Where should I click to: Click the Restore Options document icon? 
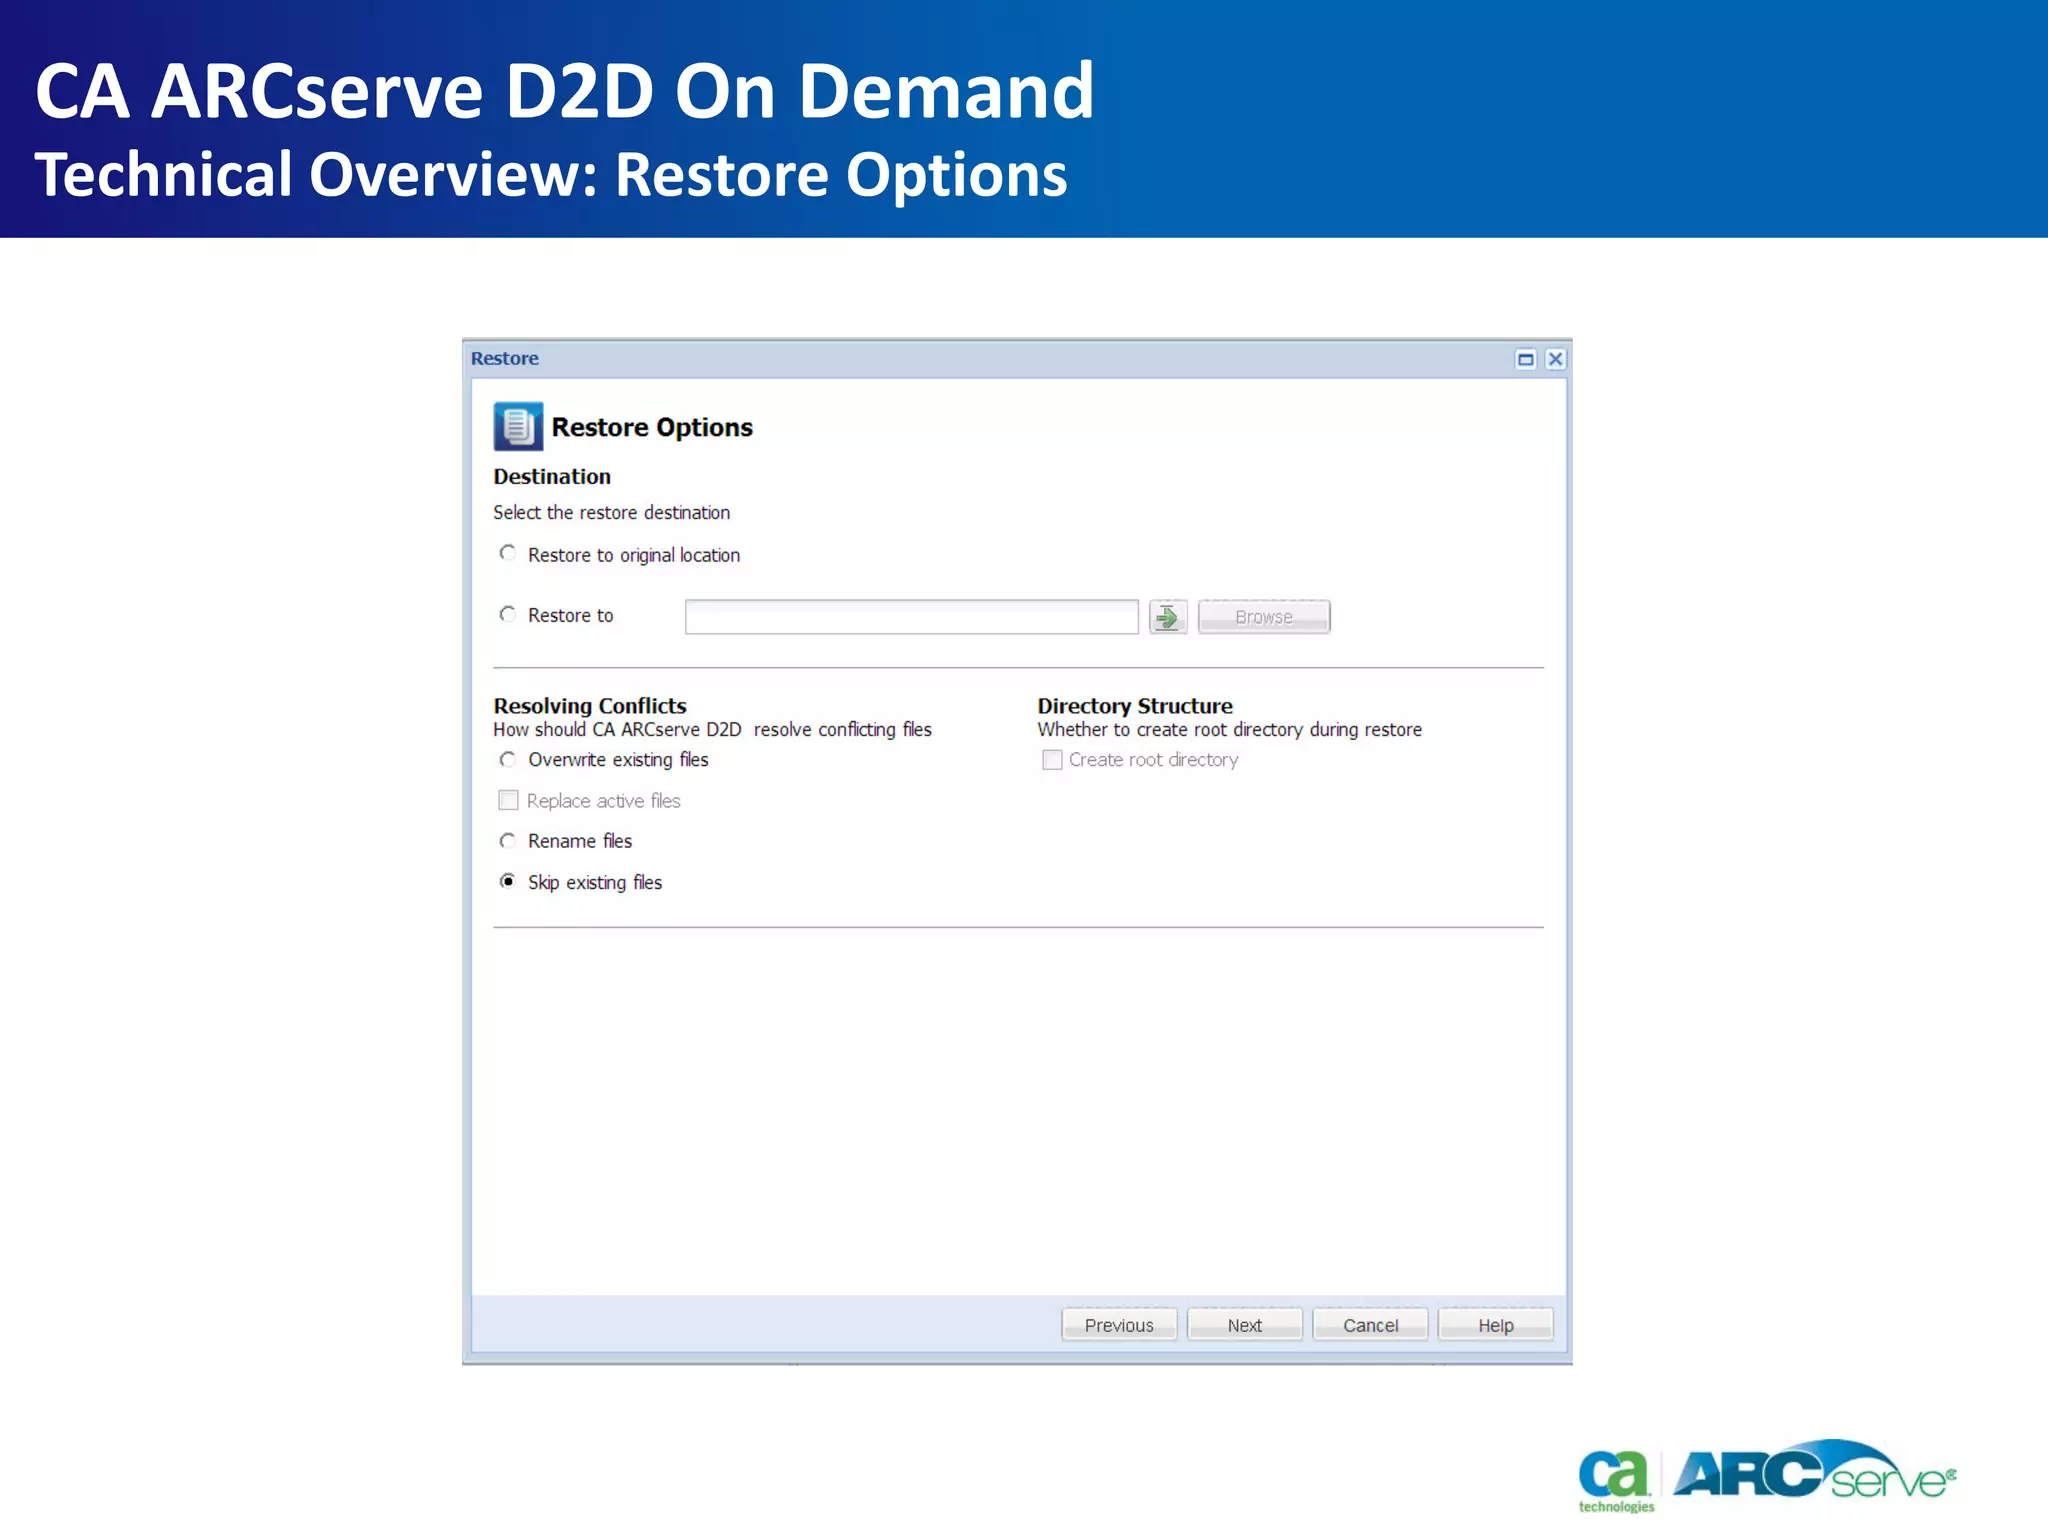pyautogui.click(x=518, y=427)
